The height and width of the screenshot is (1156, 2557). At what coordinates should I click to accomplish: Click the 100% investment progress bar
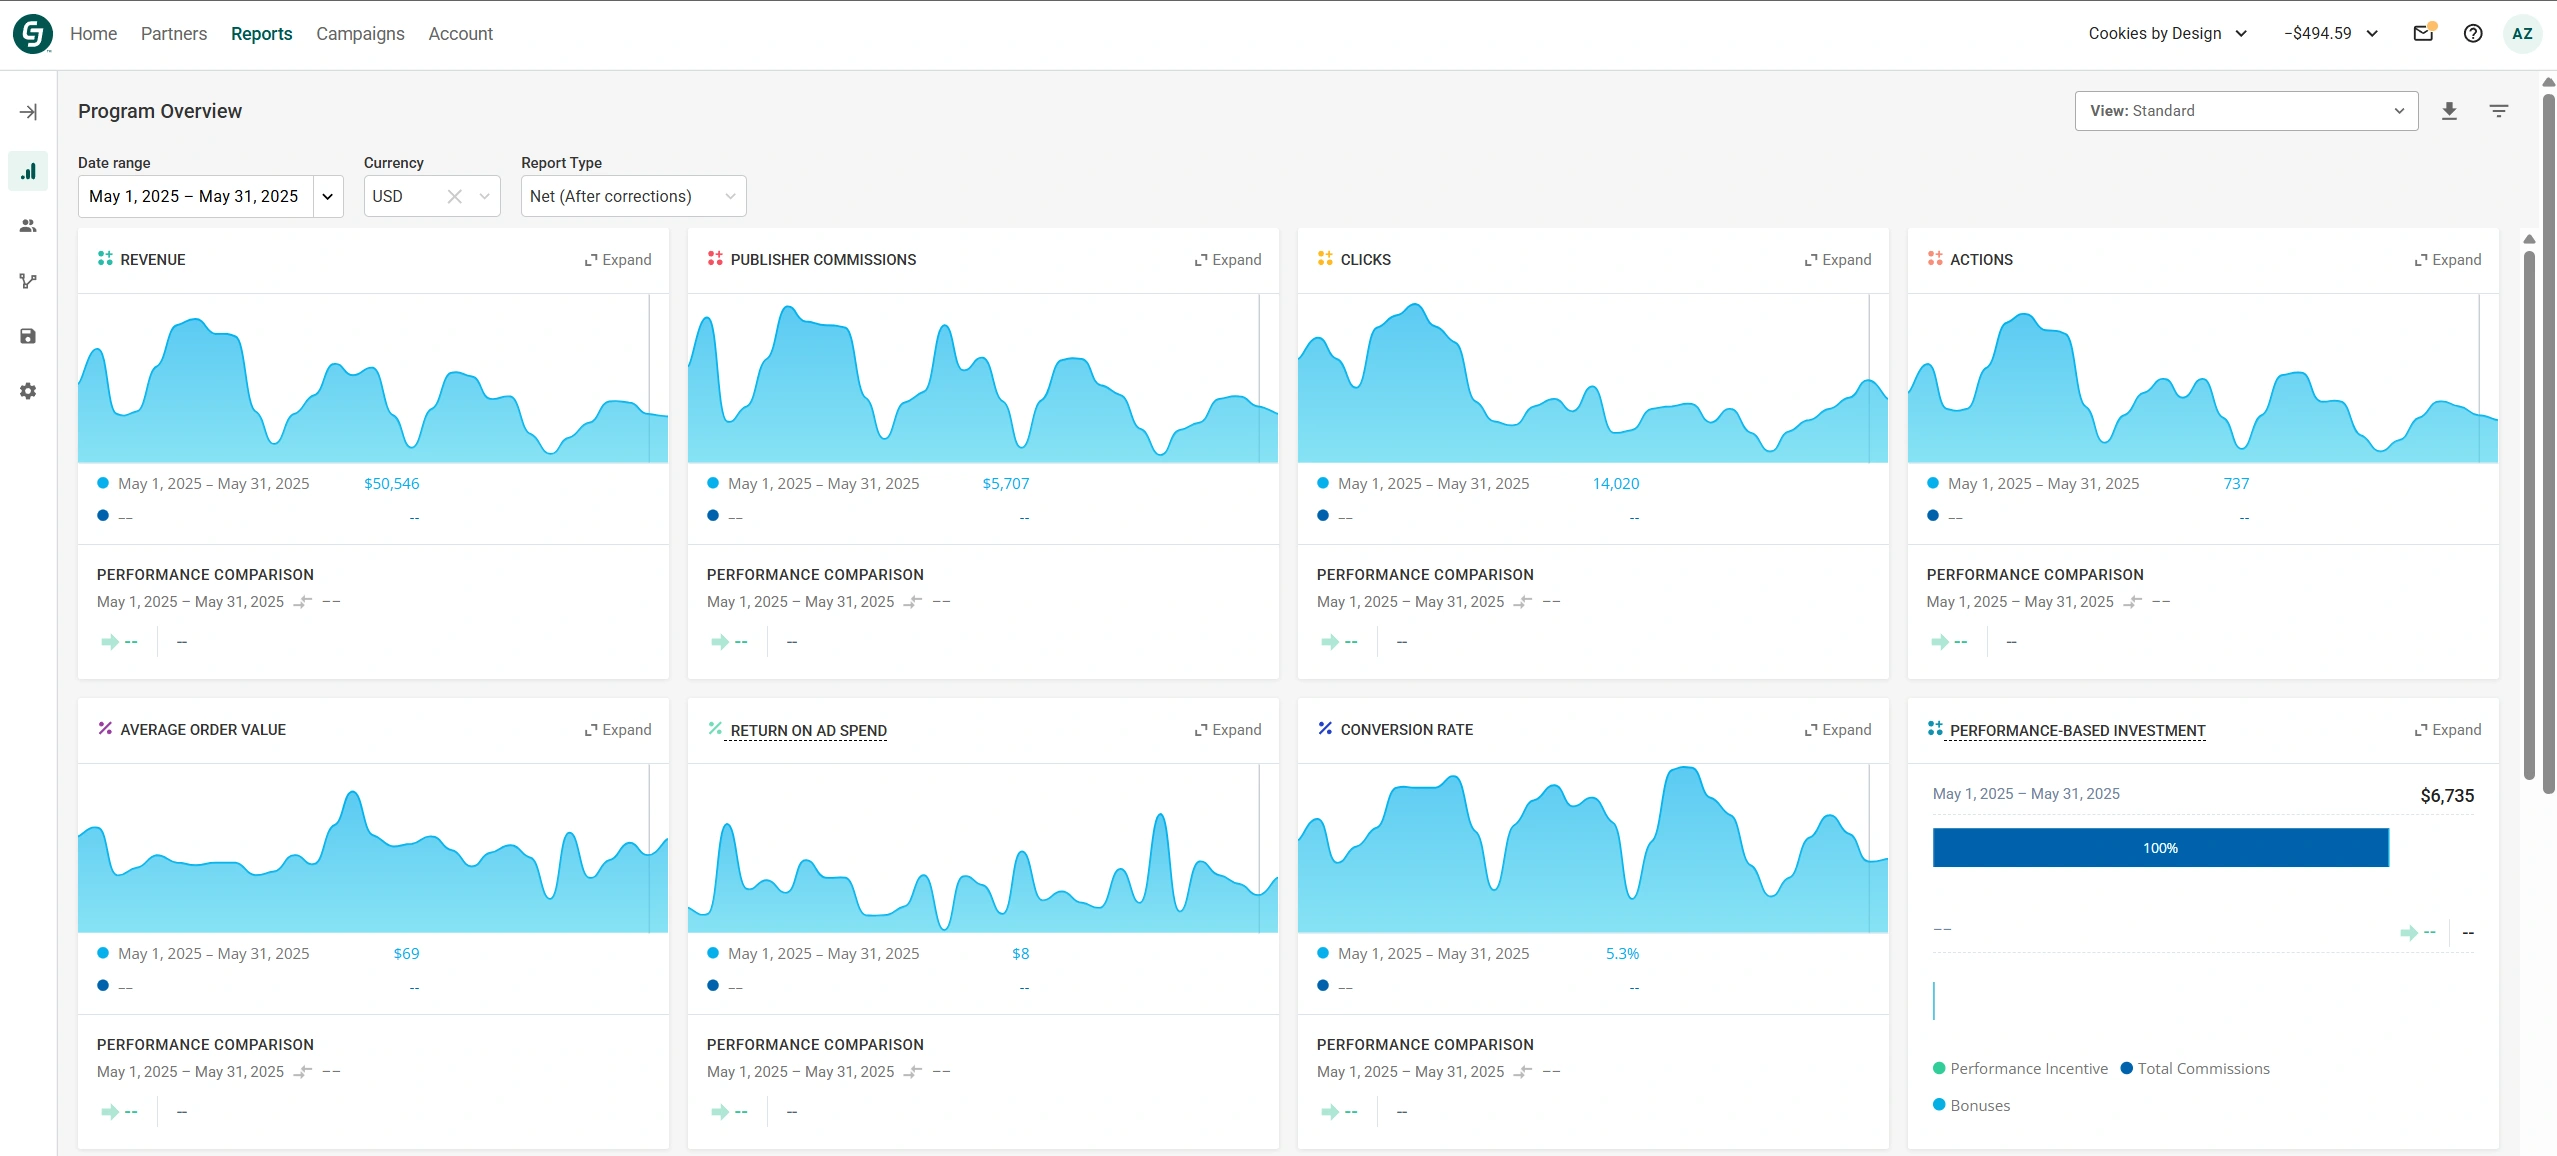pos(2160,848)
